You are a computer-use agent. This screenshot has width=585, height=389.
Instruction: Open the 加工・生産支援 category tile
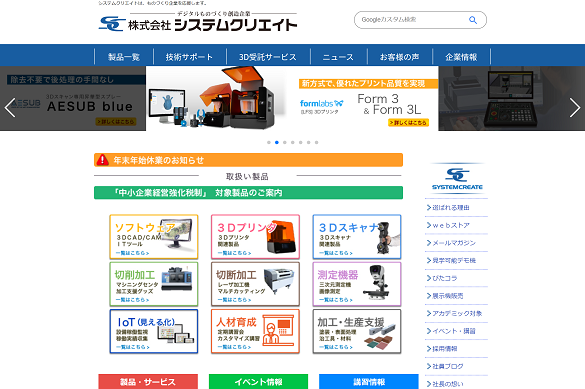[x=357, y=331]
